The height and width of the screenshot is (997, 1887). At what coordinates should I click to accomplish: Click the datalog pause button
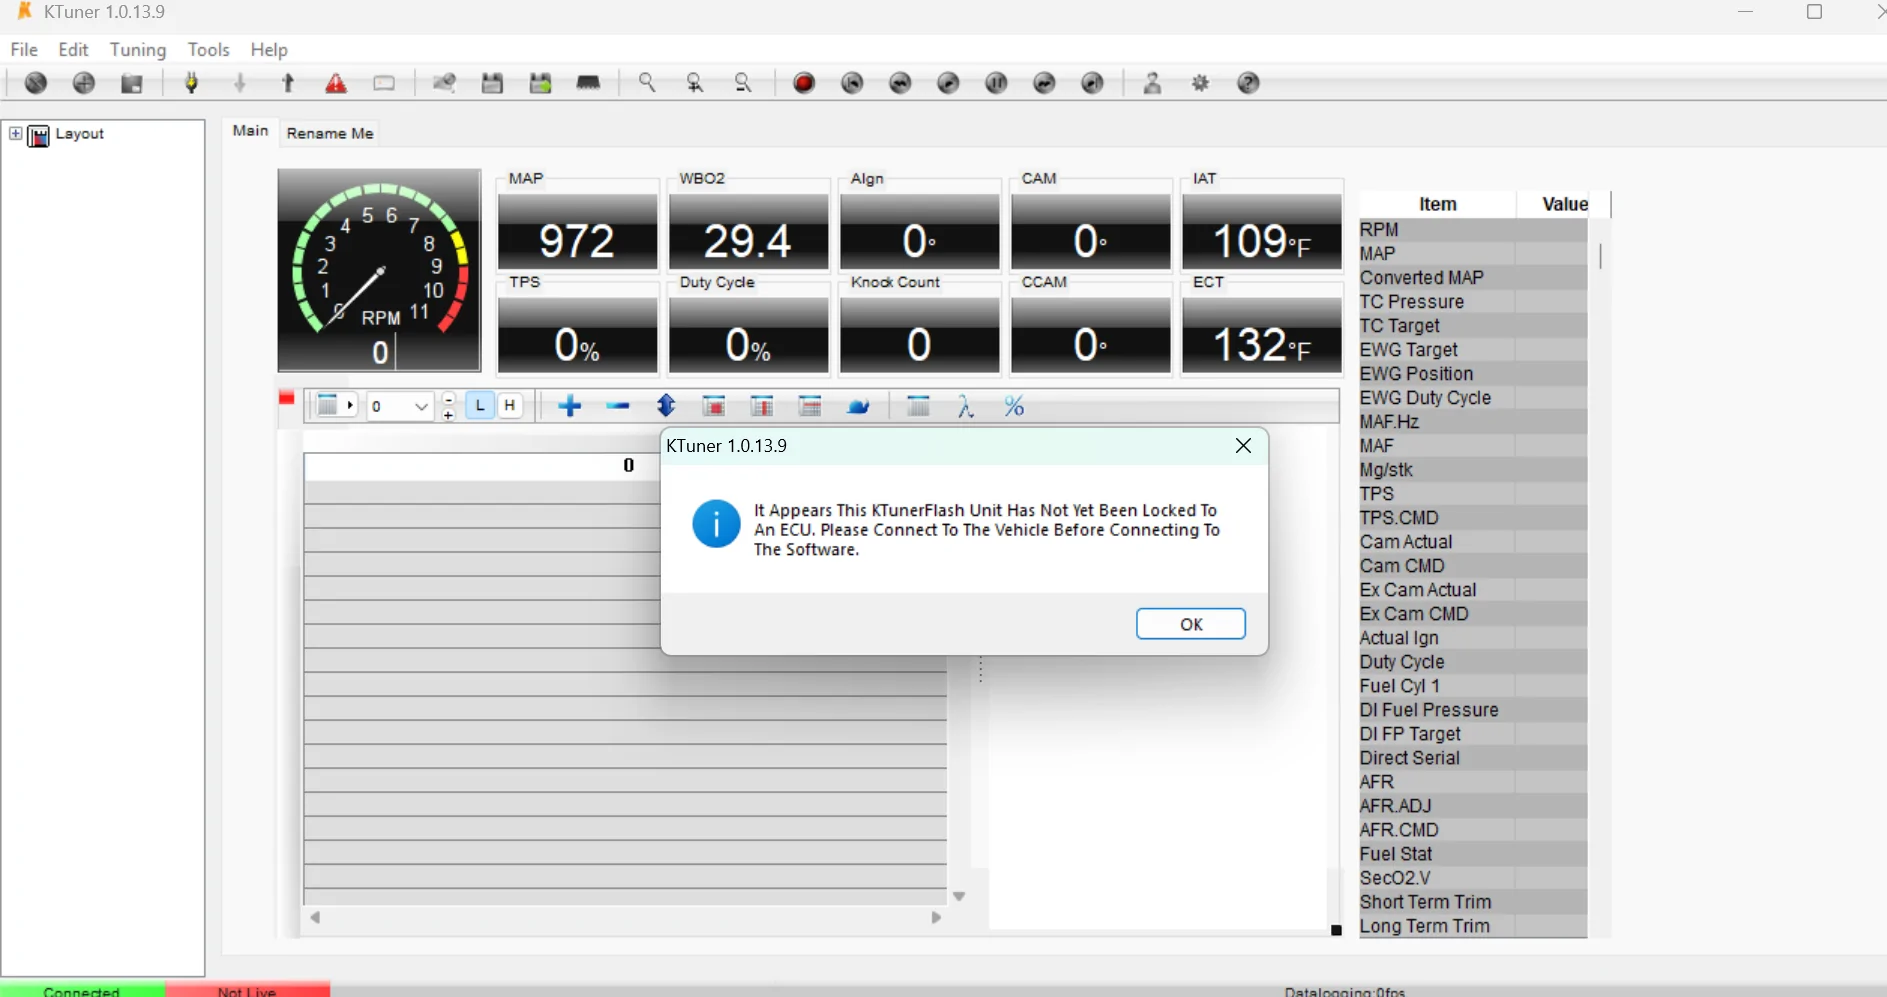coord(996,83)
